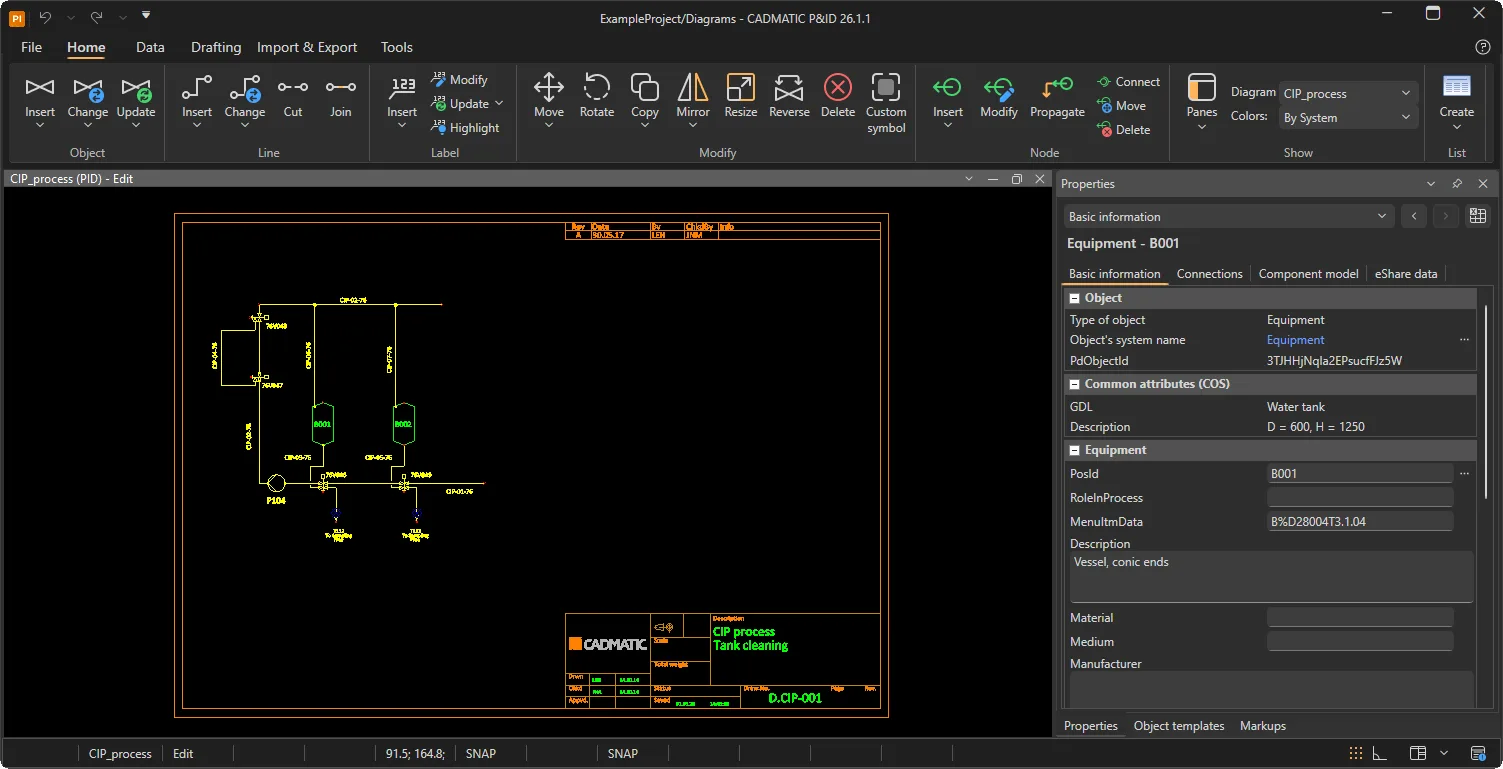Image resolution: width=1503 pixels, height=769 pixels.
Task: Open the Customize Quick Access dropdown
Action: pyautogui.click(x=146, y=16)
